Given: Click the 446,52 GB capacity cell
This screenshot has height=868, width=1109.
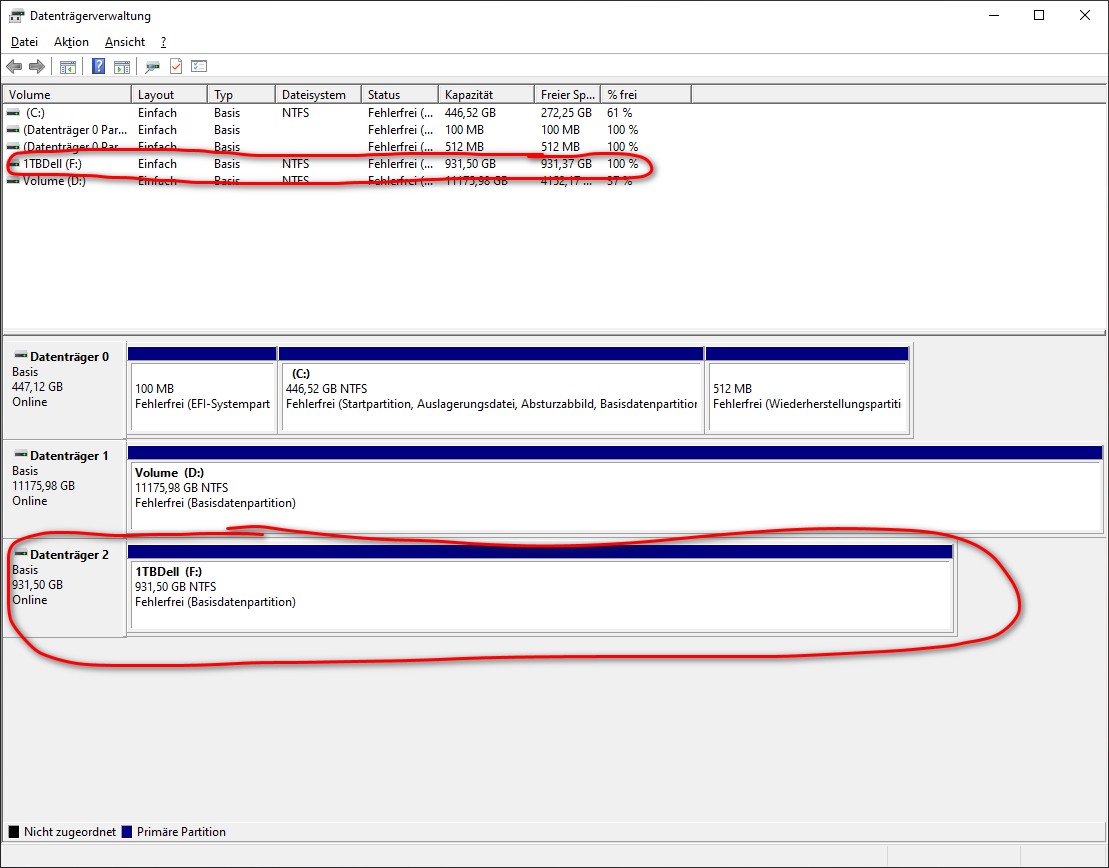Looking at the screenshot, I should (x=470, y=112).
